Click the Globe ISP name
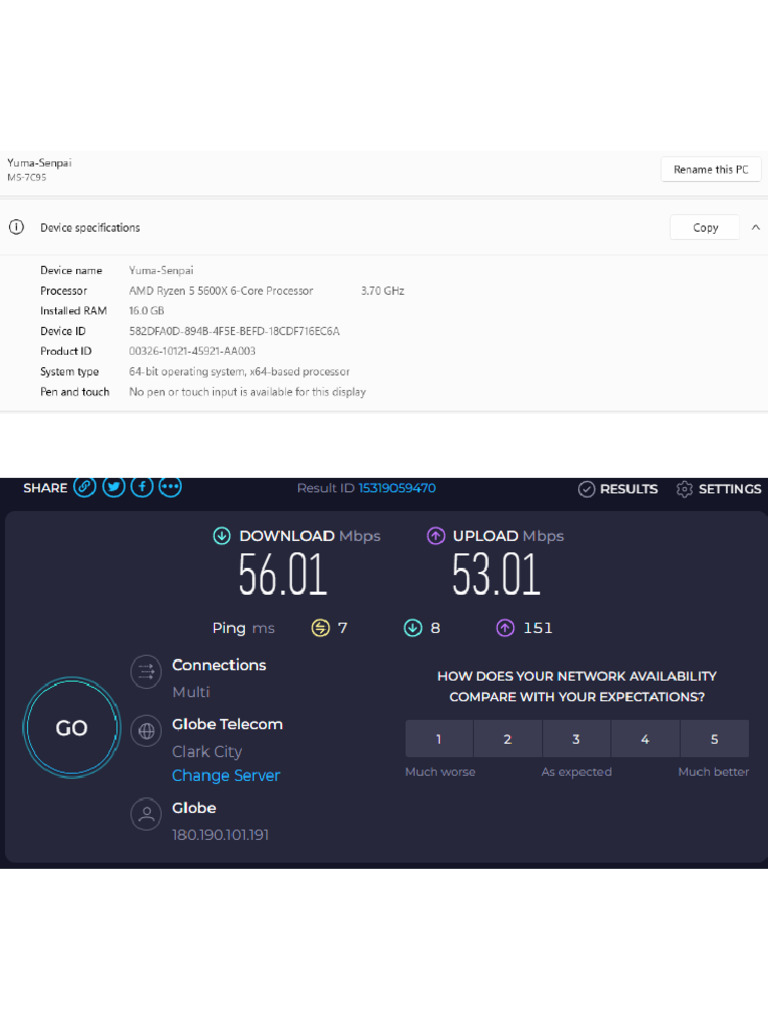Image resolution: width=768 pixels, height=1024 pixels. point(194,808)
